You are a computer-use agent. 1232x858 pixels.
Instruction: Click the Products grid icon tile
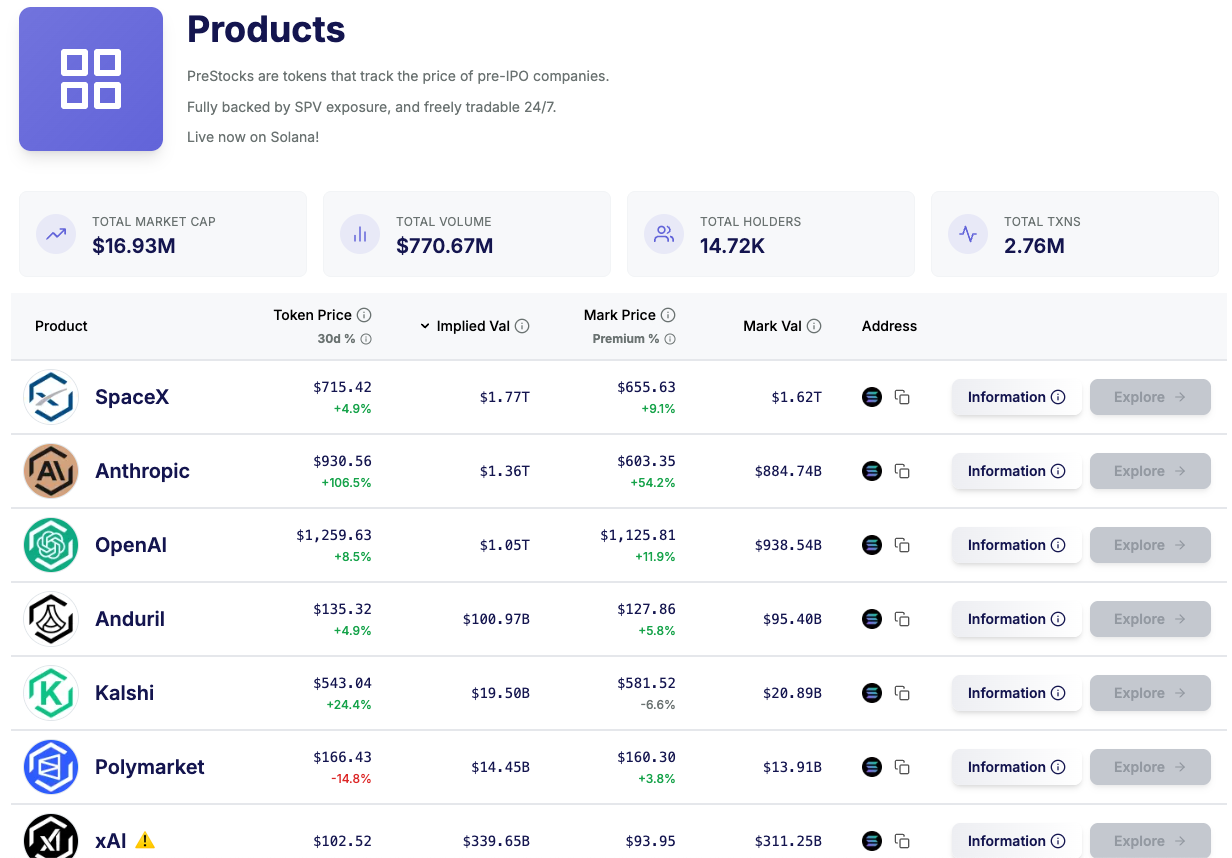pos(91,79)
